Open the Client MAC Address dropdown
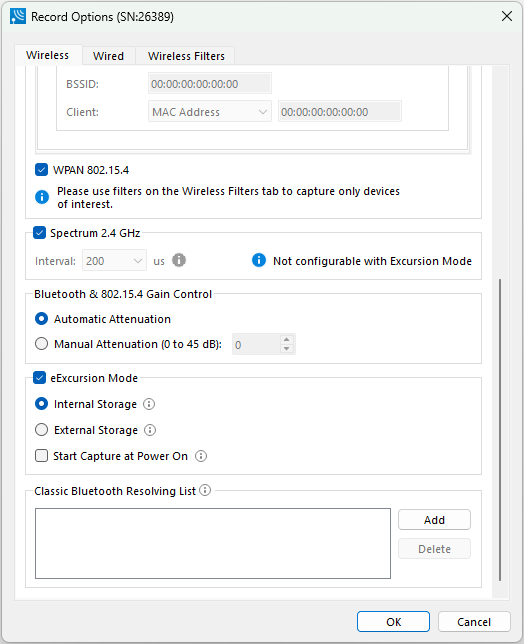This screenshot has height=644, width=524. point(209,112)
